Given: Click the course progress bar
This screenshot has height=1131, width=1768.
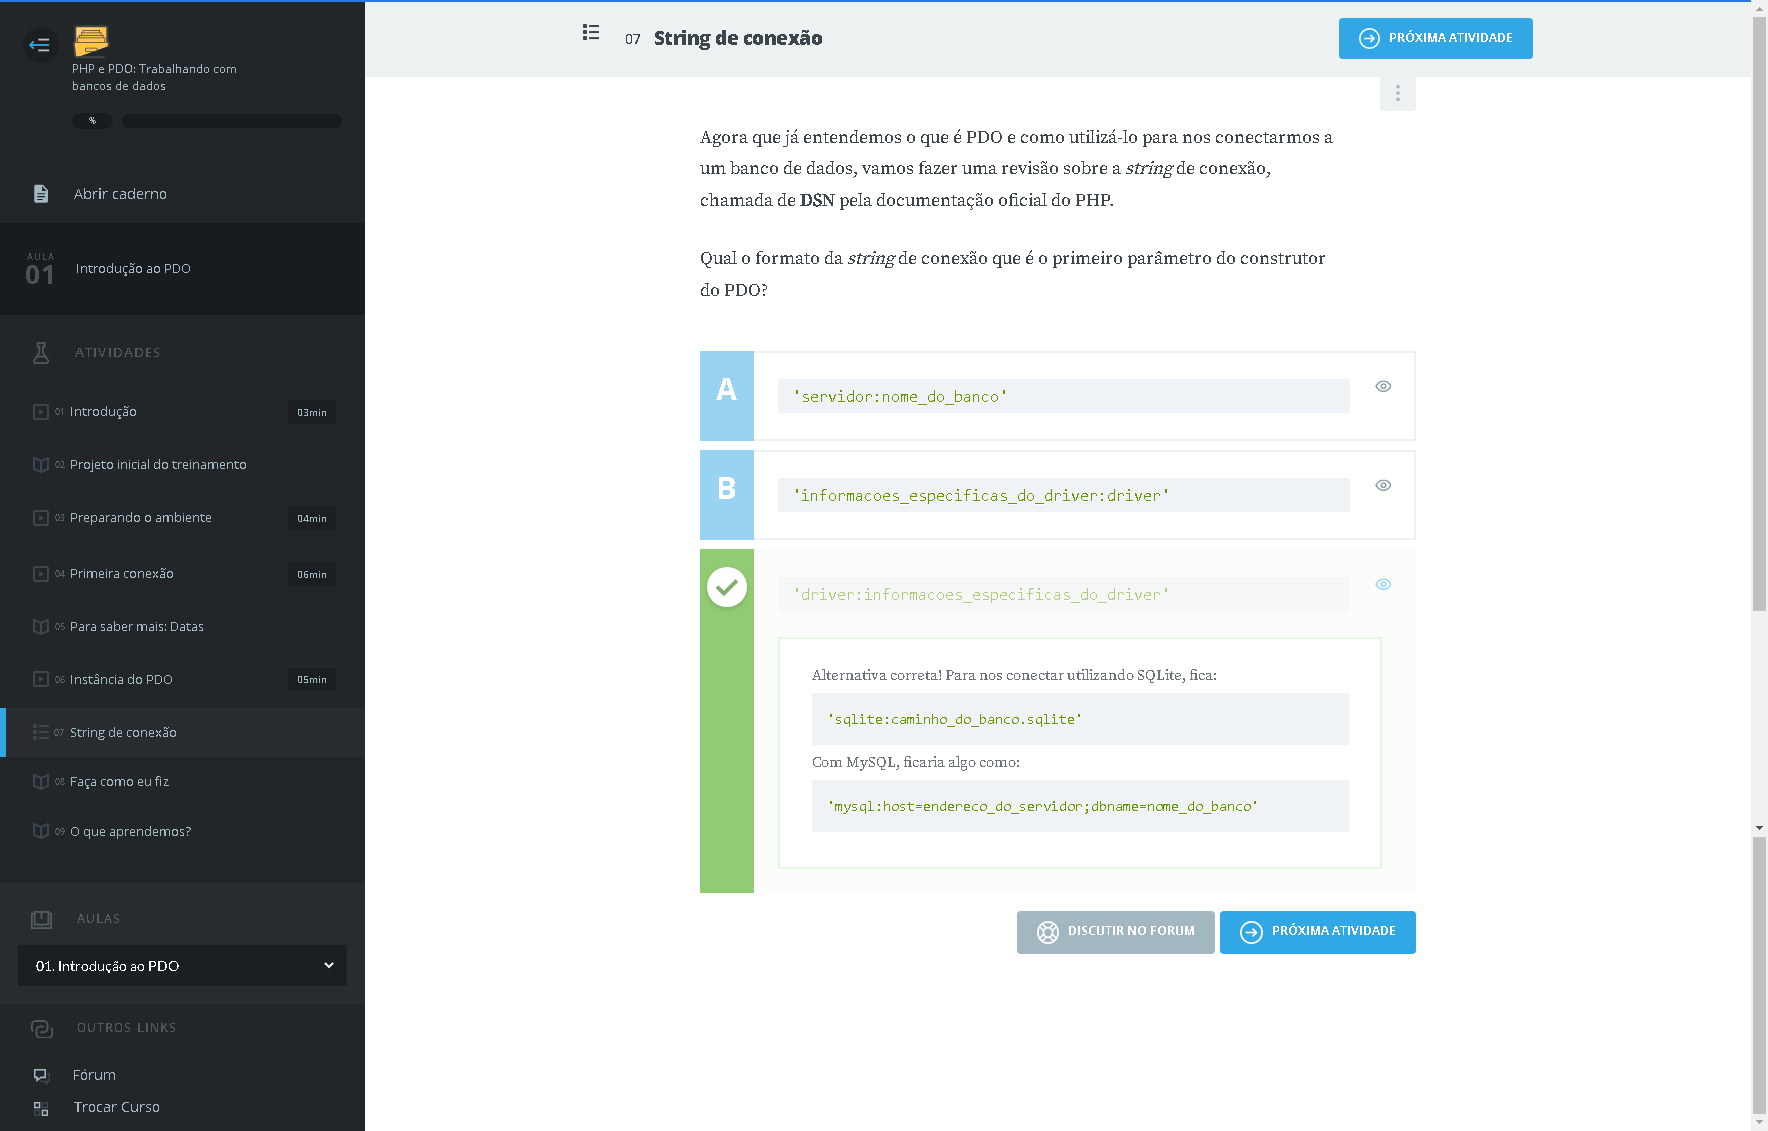Looking at the screenshot, I should tap(232, 121).
